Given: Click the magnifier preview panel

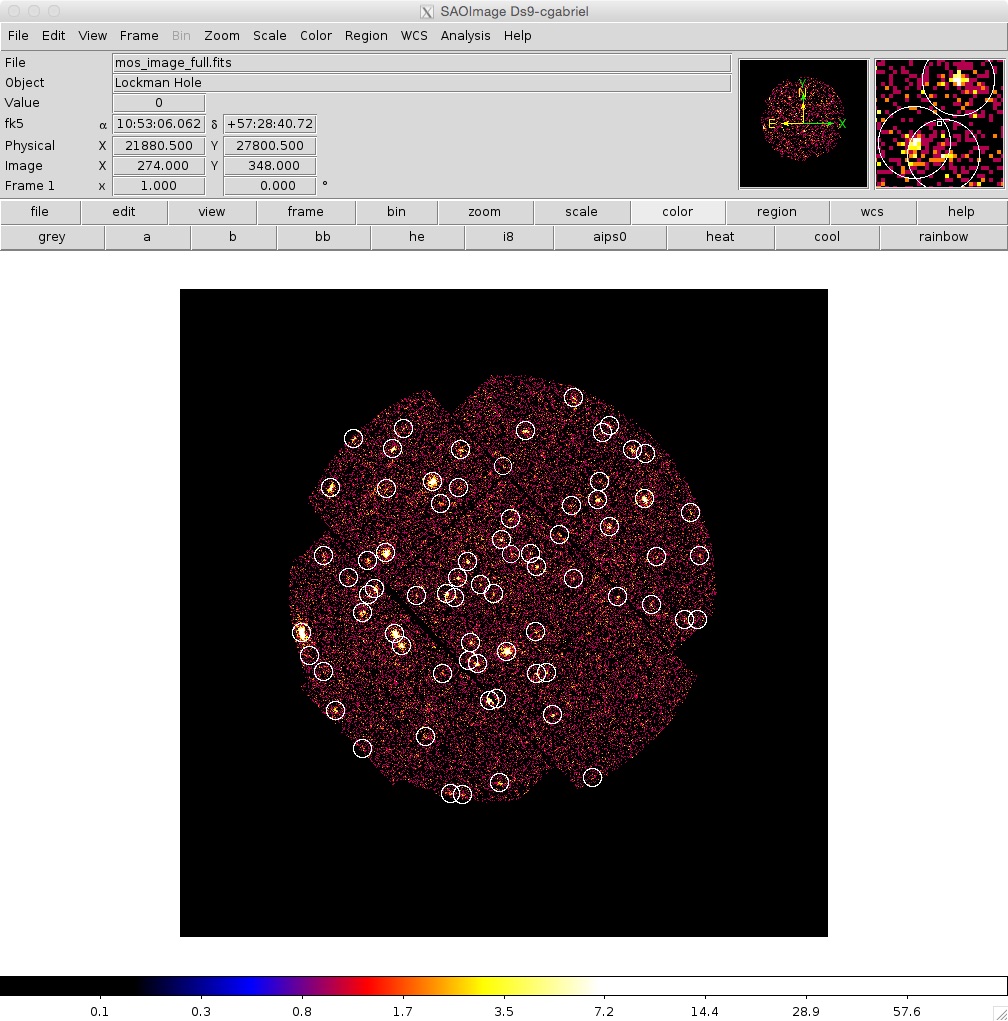Looking at the screenshot, I should pyautogui.click(x=940, y=124).
